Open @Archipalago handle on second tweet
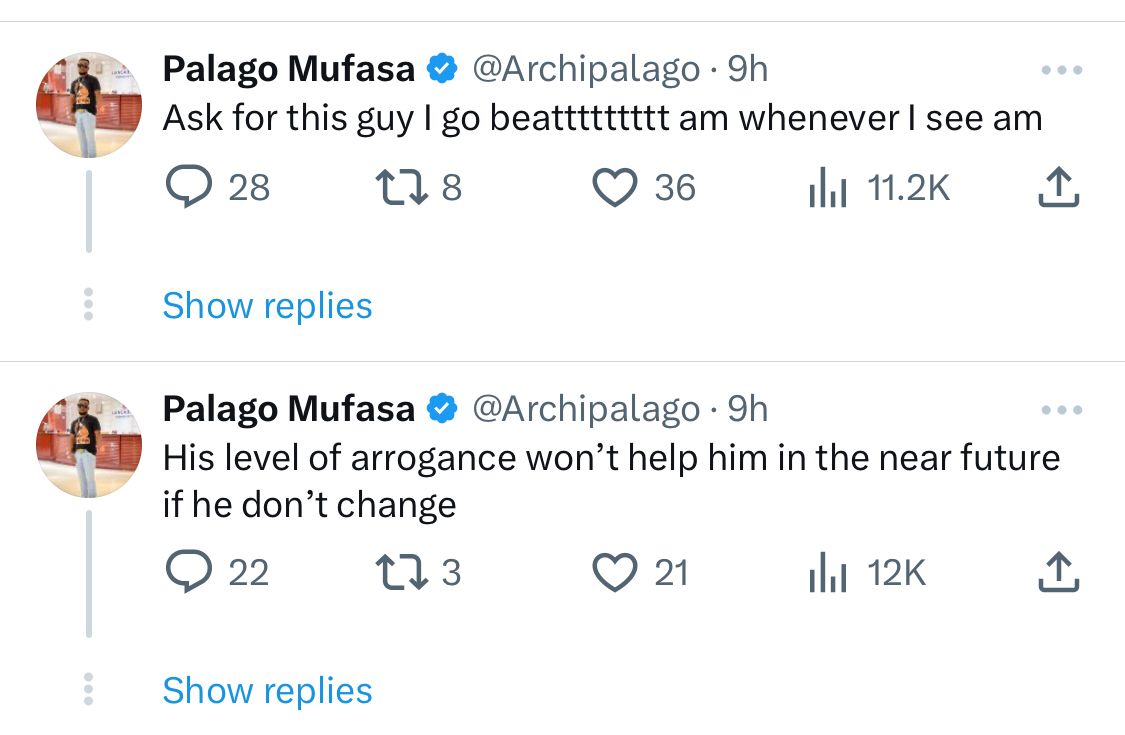This screenshot has width=1125, height=735. [585, 410]
